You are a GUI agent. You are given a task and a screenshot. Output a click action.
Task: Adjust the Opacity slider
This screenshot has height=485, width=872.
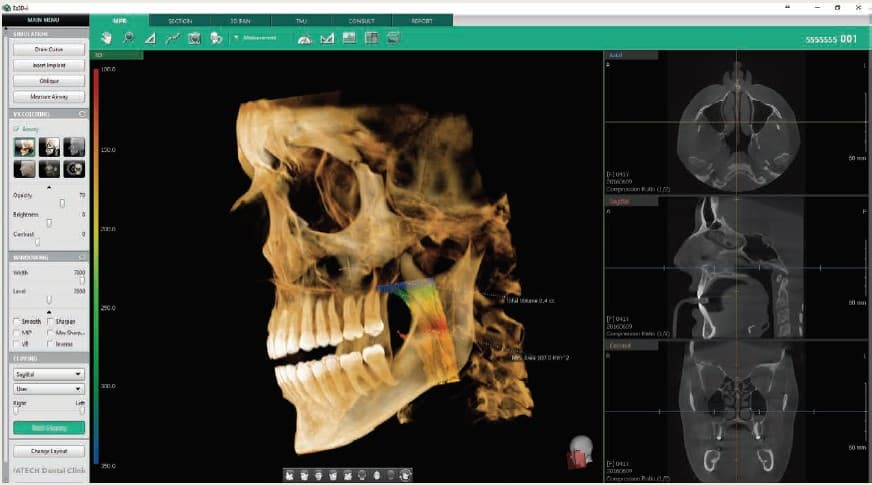tap(62, 203)
